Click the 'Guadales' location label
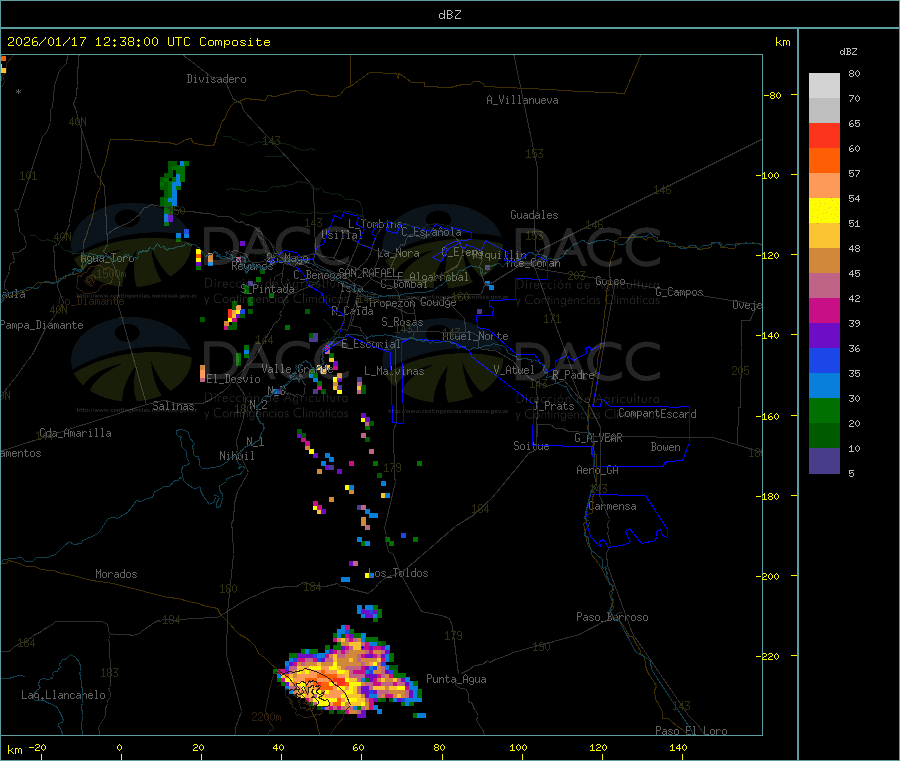This screenshot has height=761, width=900. tap(534, 215)
